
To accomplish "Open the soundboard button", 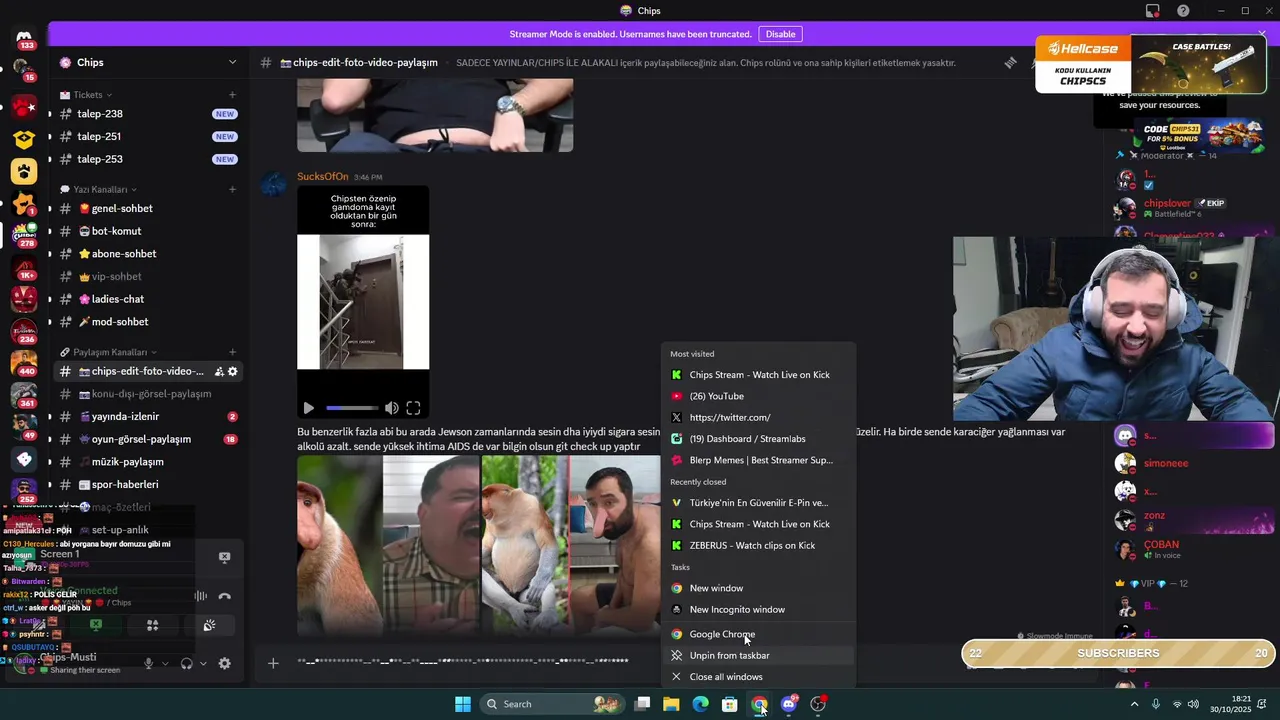I will 209,625.
